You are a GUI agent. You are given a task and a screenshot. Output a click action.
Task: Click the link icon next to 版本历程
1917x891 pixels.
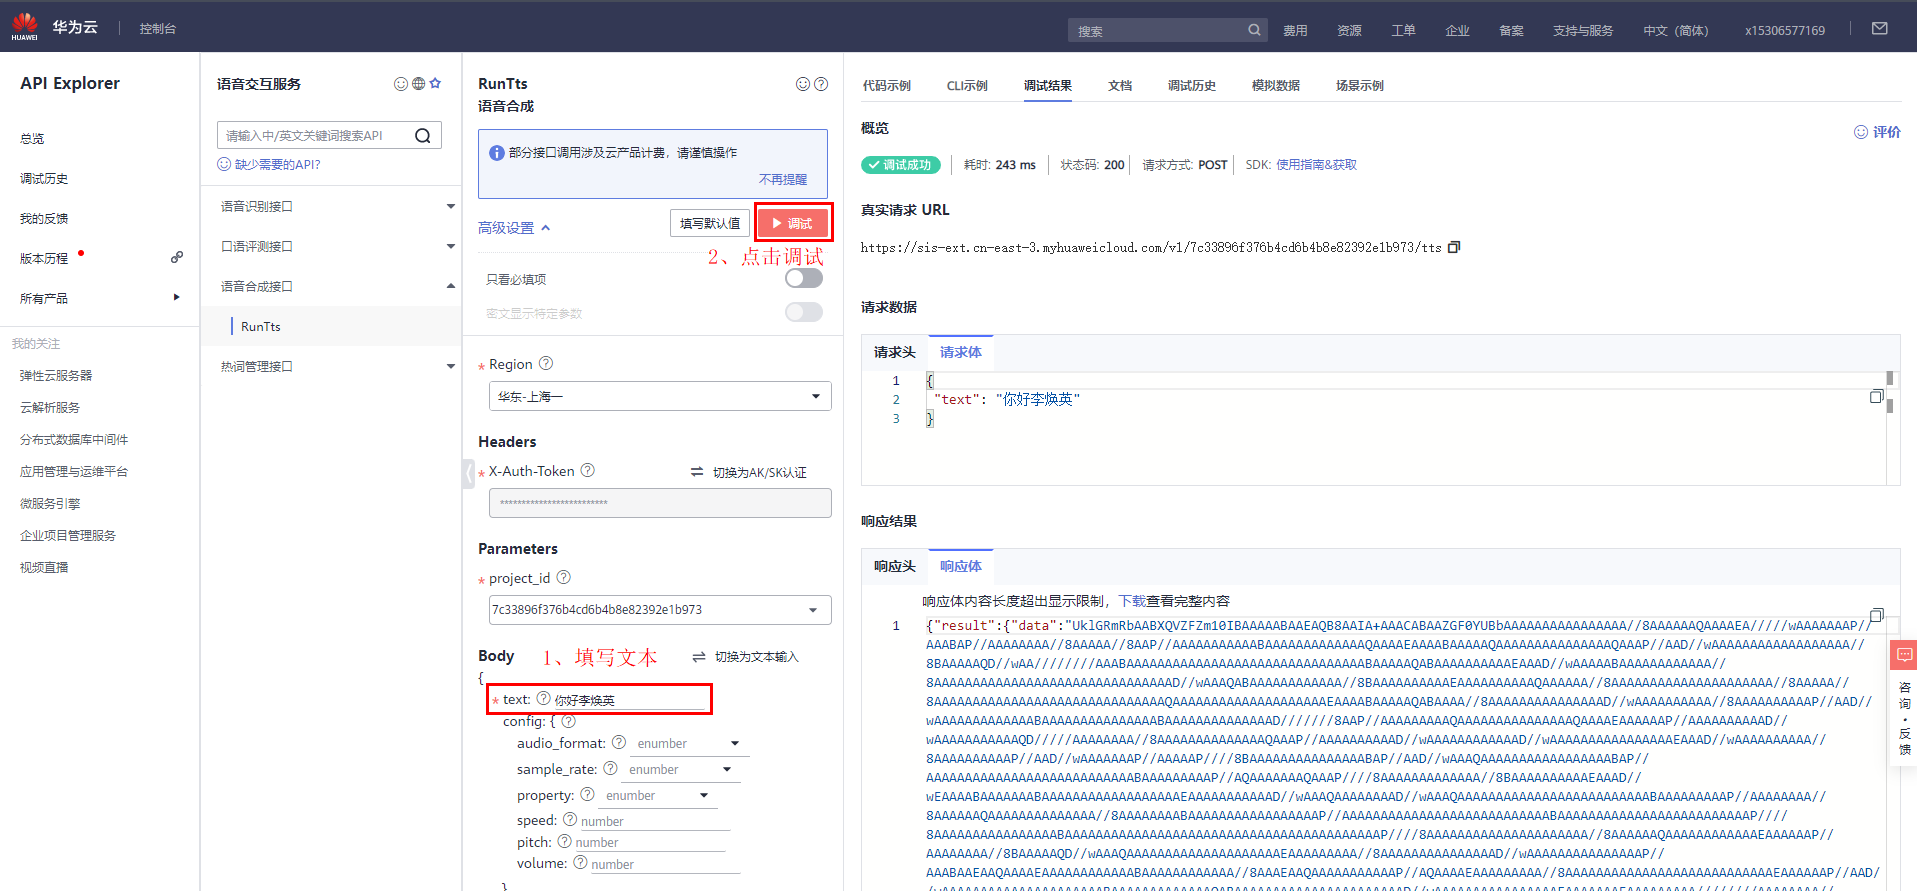pyautogui.click(x=177, y=258)
